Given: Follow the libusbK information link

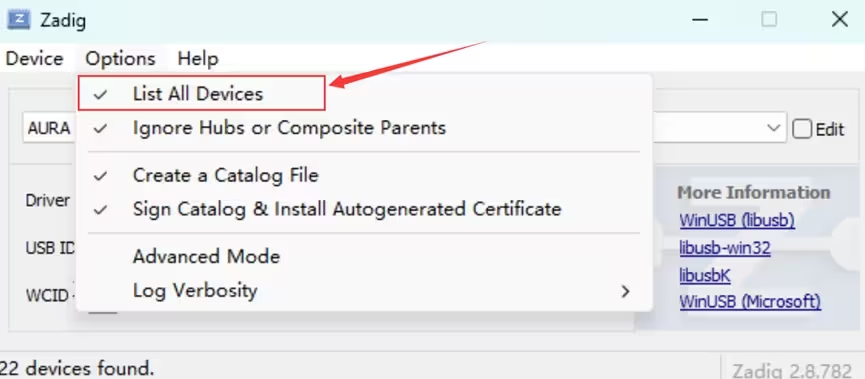Looking at the screenshot, I should 705,275.
